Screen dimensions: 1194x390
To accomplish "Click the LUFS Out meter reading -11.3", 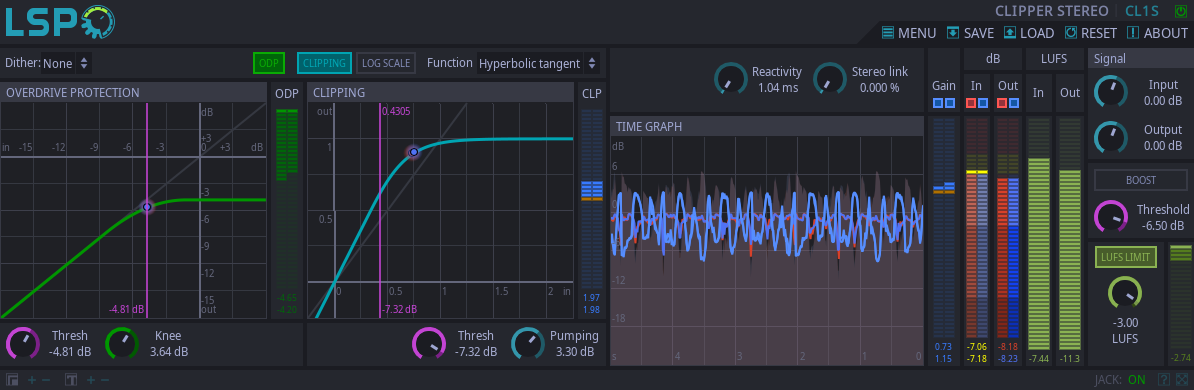I will point(1070,358).
